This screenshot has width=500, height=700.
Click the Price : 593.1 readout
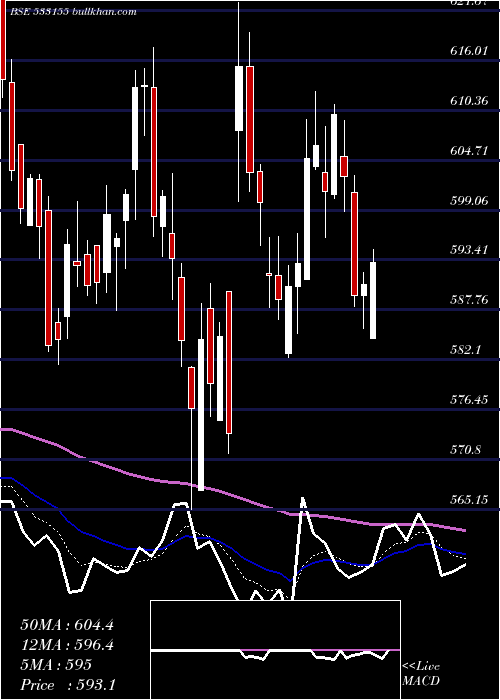68,685
